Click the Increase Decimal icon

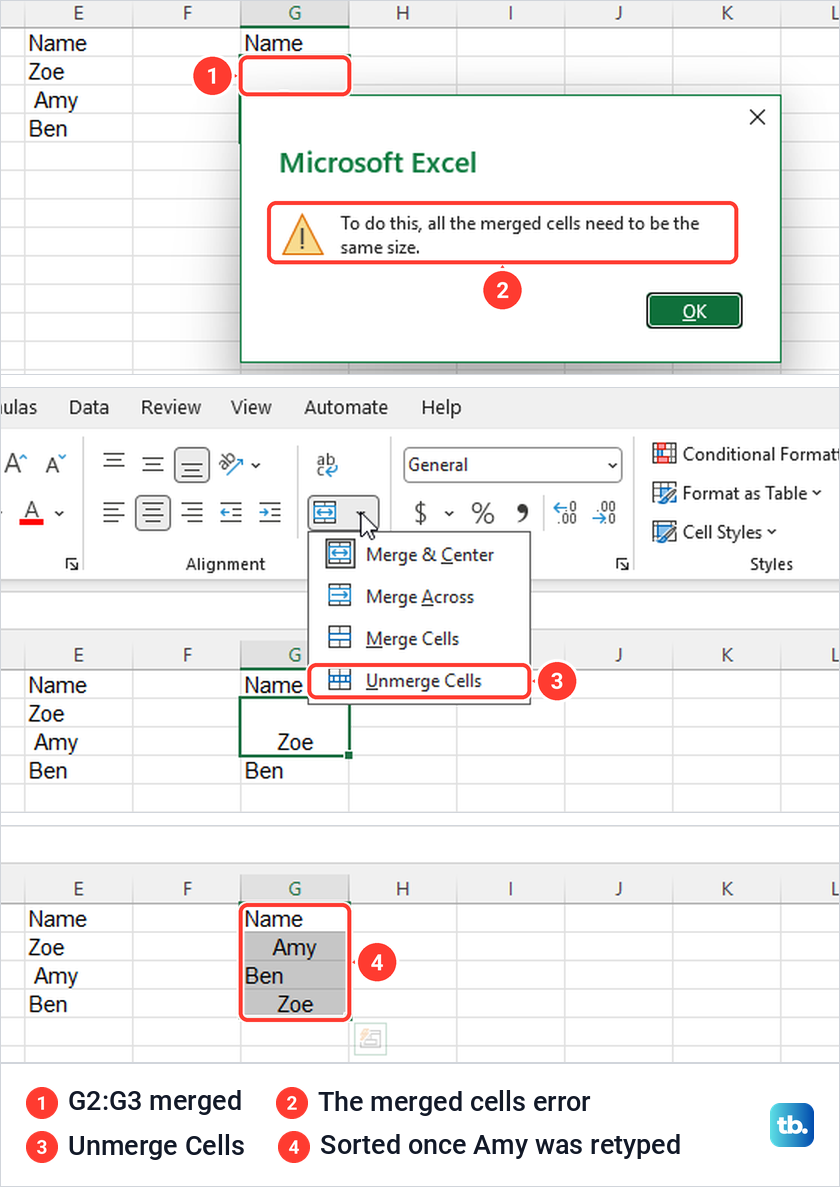pos(565,512)
